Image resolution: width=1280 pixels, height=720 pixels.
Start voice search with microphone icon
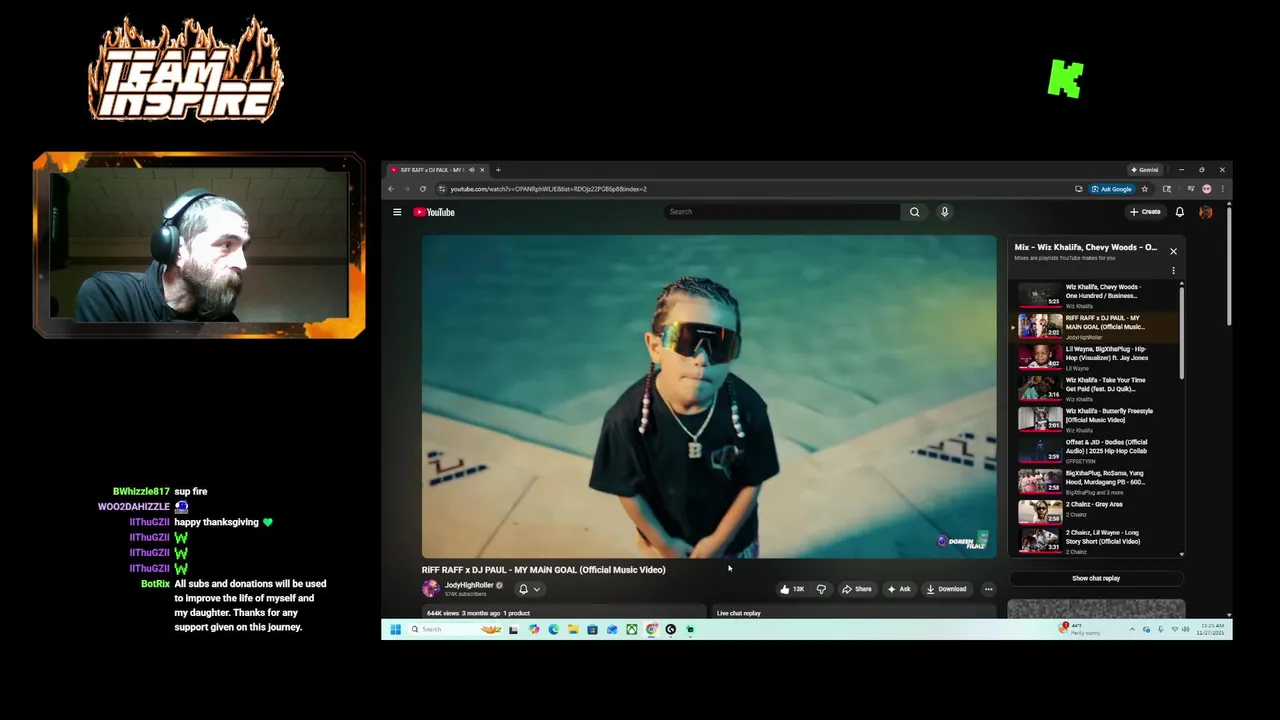pyautogui.click(x=944, y=212)
